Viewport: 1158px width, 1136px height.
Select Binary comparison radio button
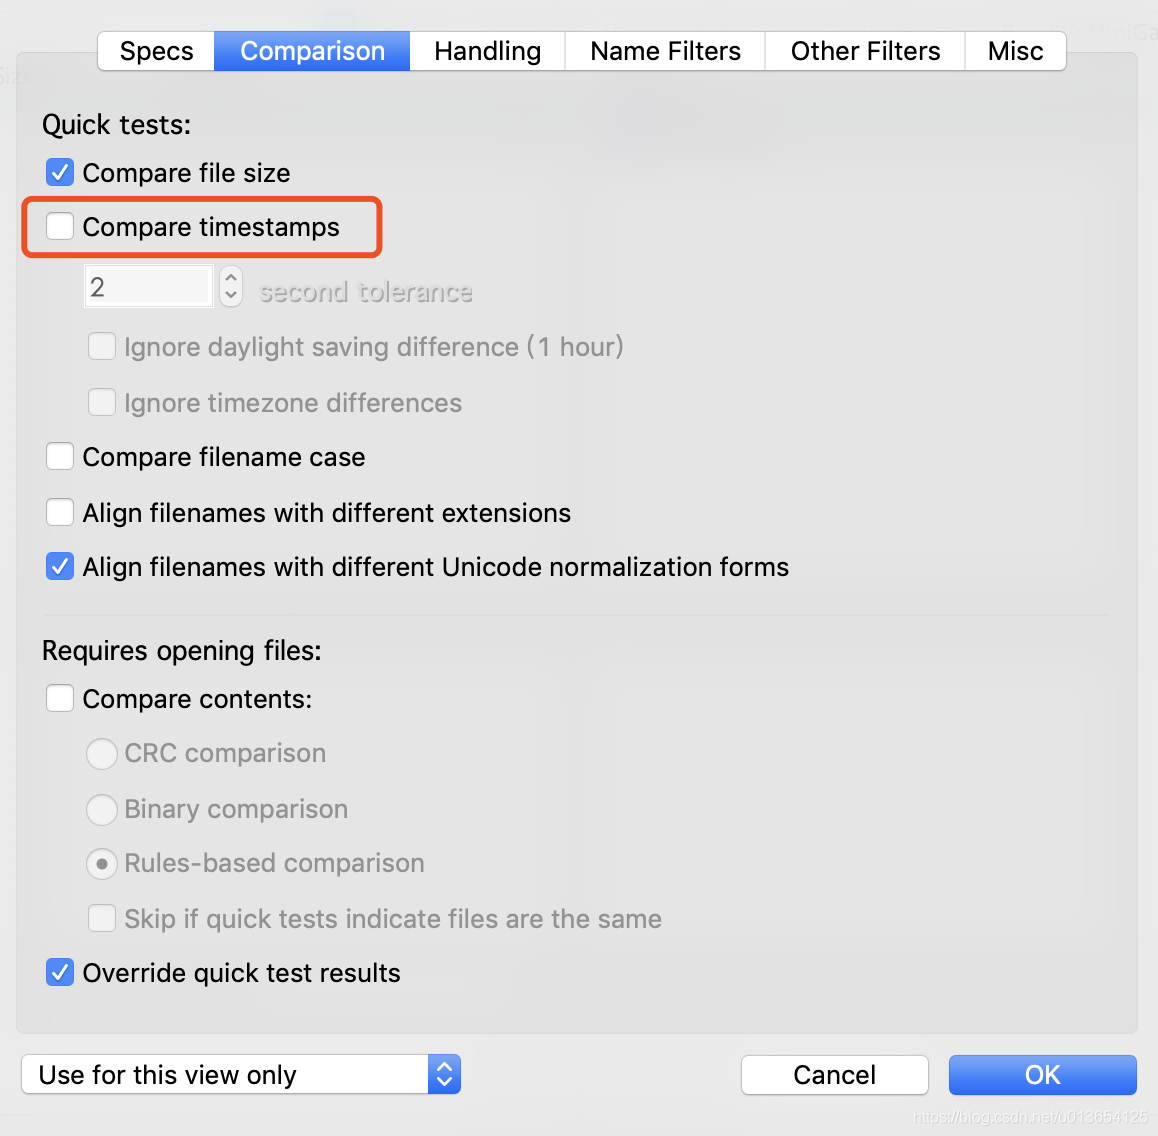(x=102, y=809)
